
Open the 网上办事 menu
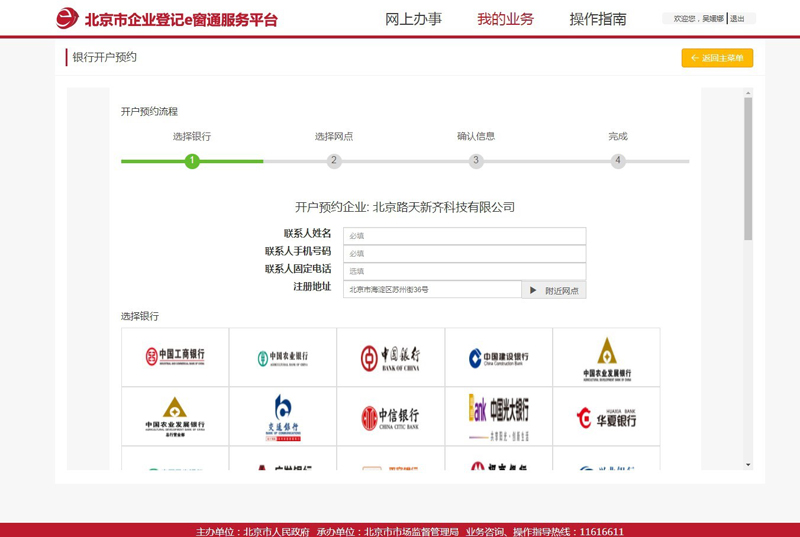point(413,19)
